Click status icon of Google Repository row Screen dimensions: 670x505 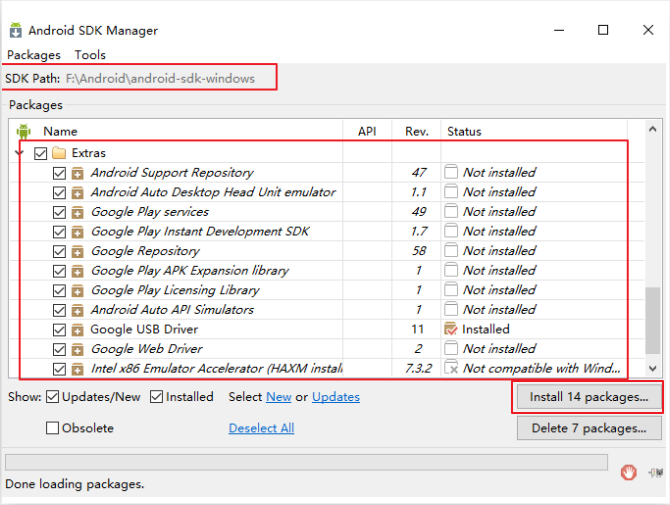coord(451,250)
